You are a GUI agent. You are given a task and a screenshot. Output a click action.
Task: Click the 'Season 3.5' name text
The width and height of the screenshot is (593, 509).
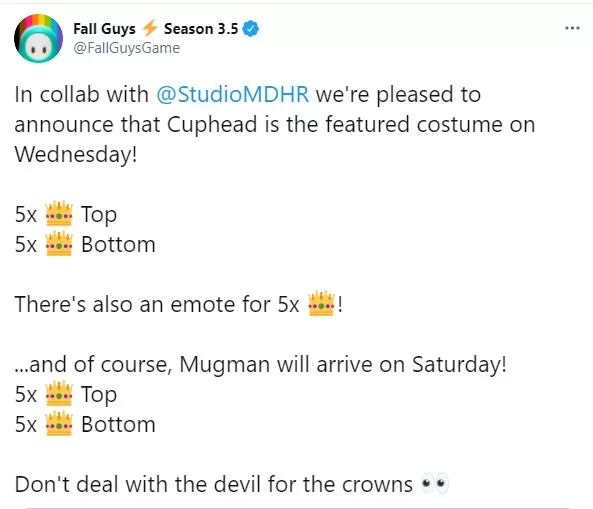[x=201, y=29]
